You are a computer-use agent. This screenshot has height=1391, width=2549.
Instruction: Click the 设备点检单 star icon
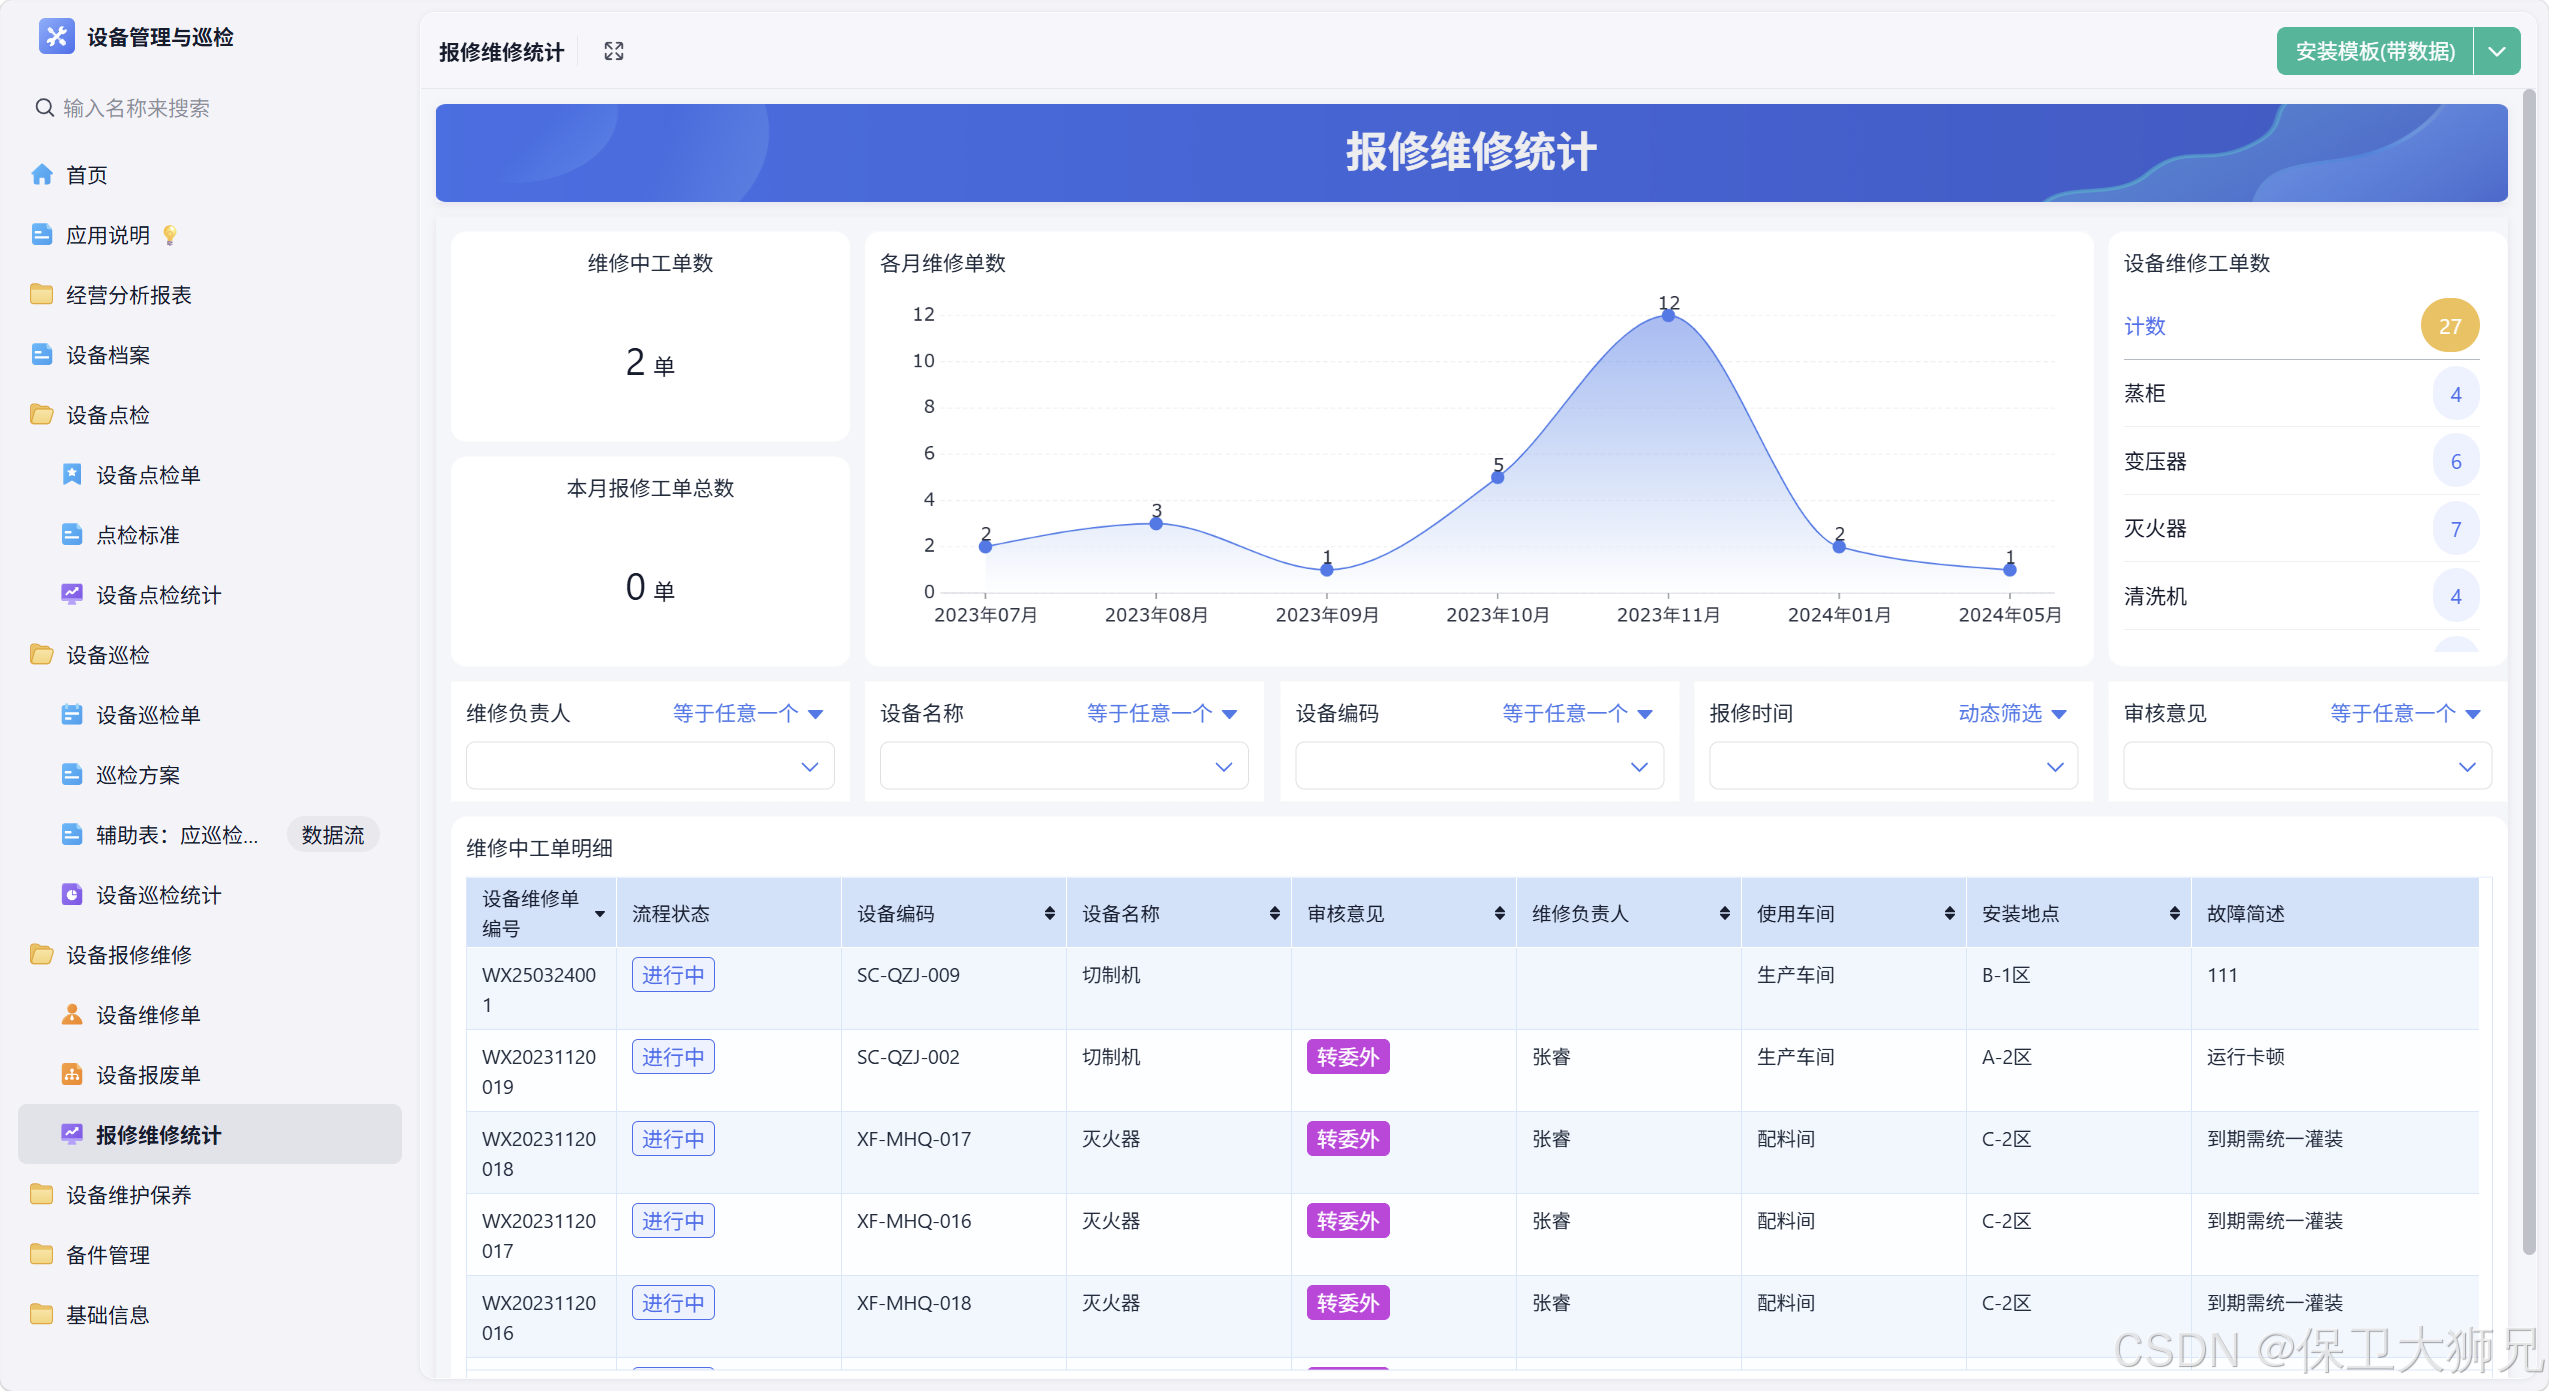[72, 475]
